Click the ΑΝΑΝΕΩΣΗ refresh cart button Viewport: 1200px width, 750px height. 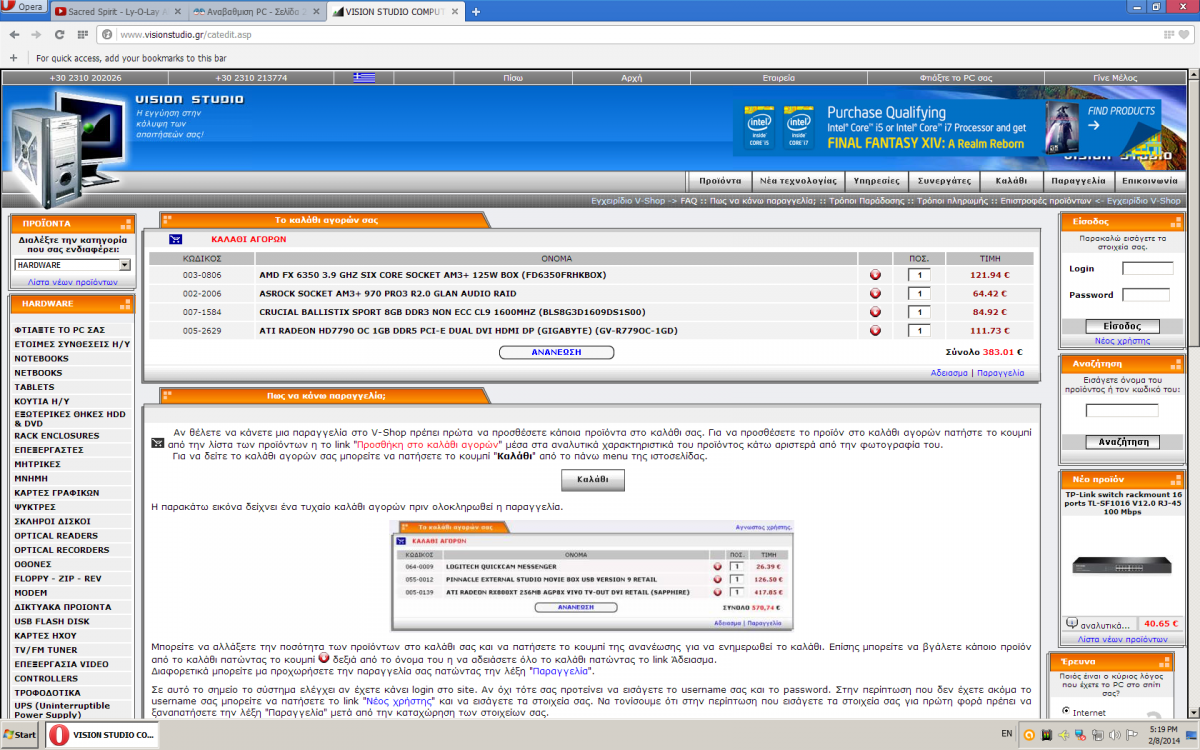(557, 352)
